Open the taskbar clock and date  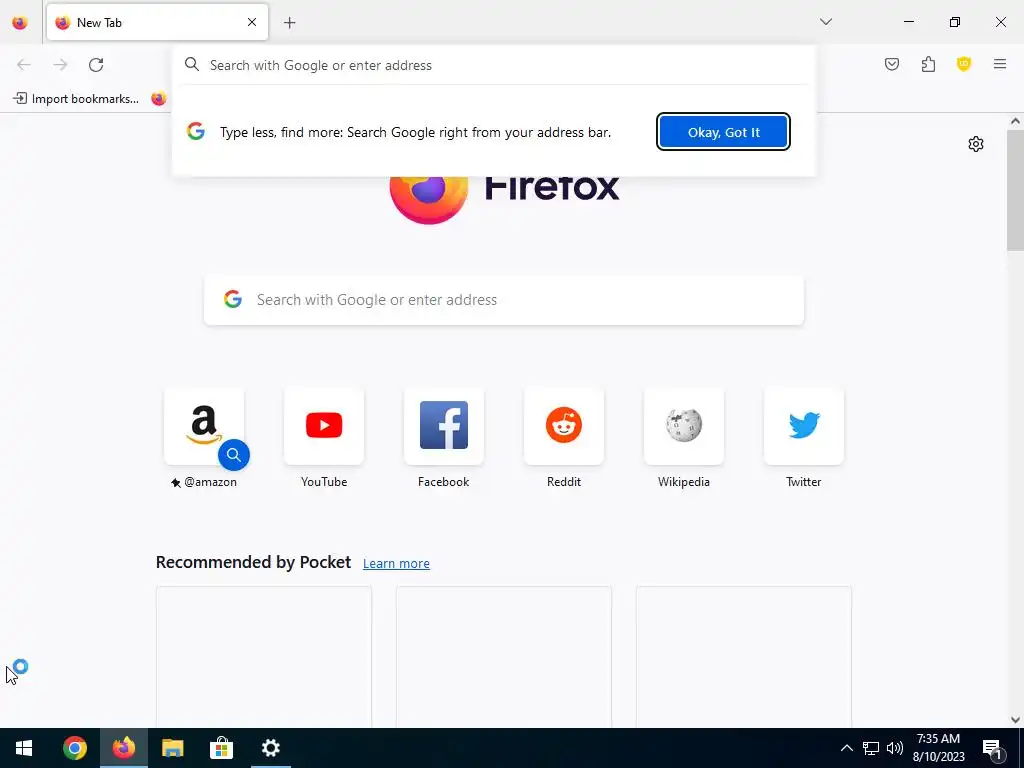tap(938, 748)
